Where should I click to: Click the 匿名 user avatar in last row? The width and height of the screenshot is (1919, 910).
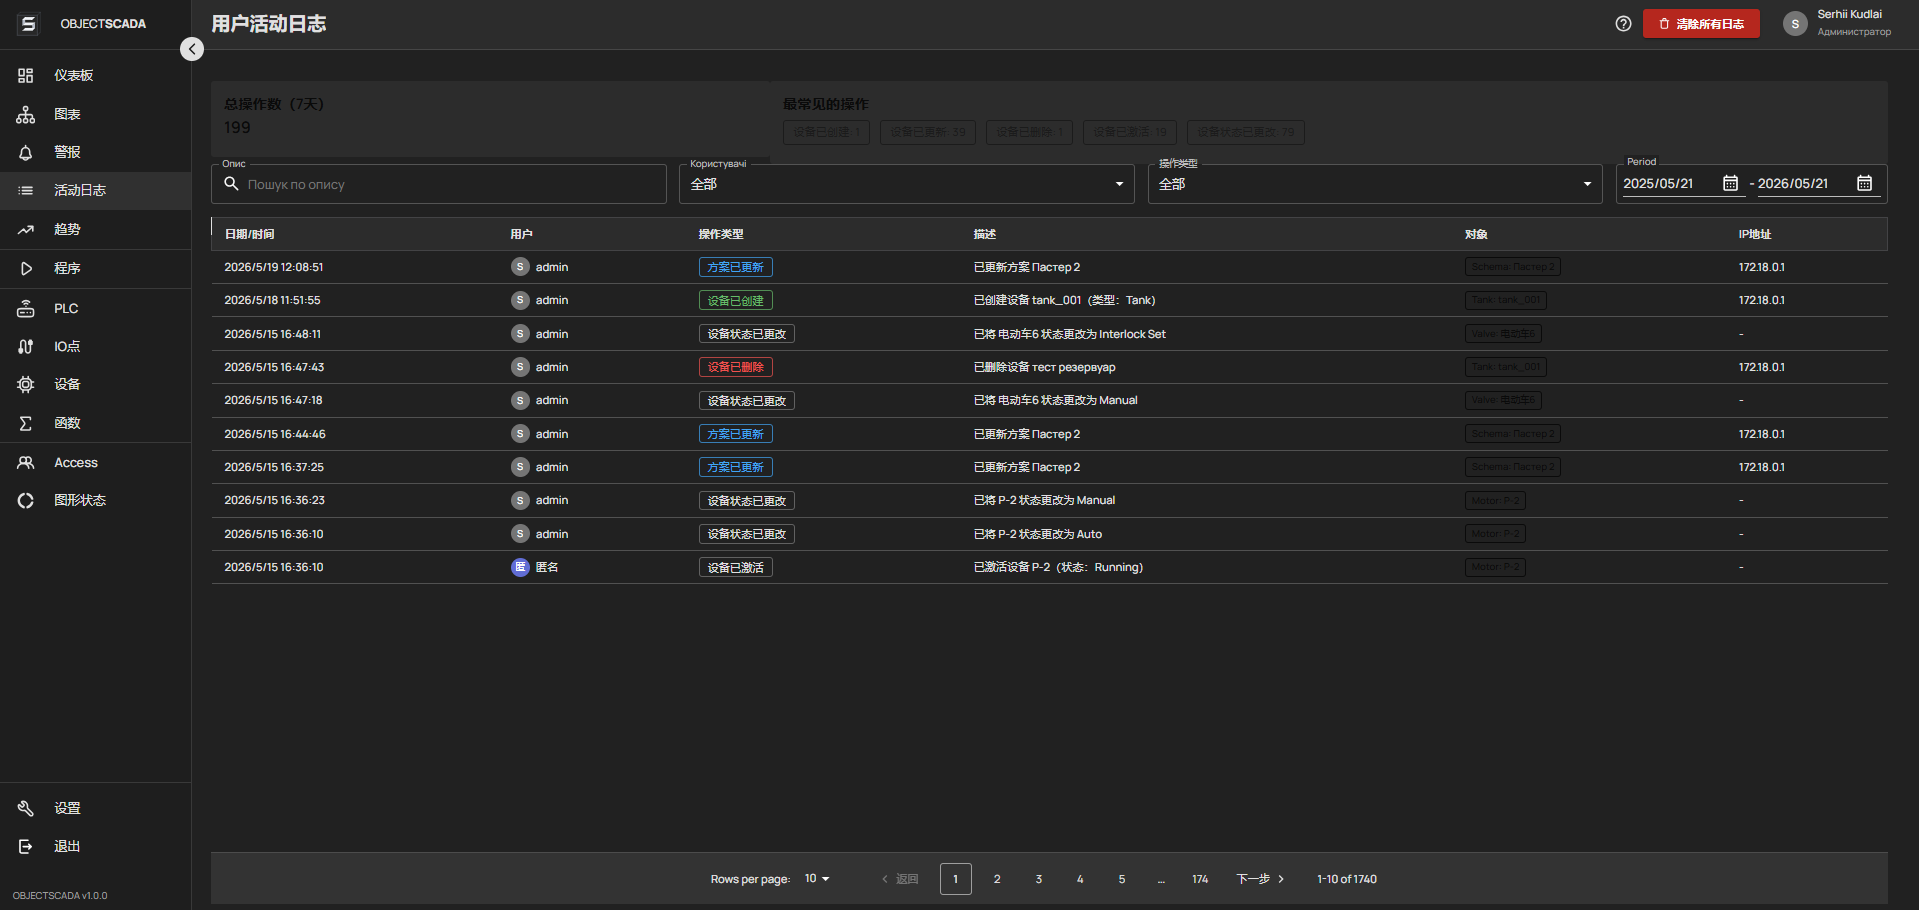(520, 567)
